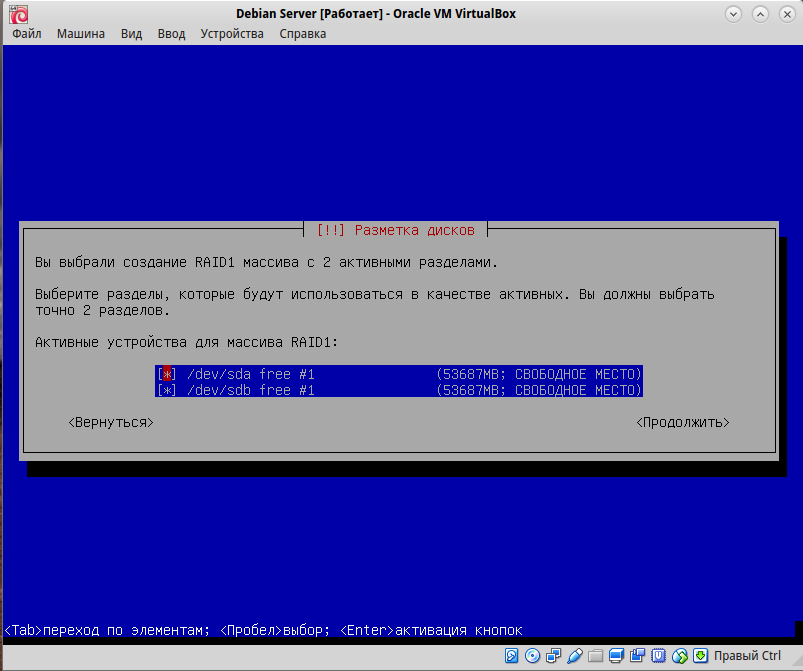The image size is (803, 671).
Task: Open the Устройства menu
Action: click(x=232, y=34)
